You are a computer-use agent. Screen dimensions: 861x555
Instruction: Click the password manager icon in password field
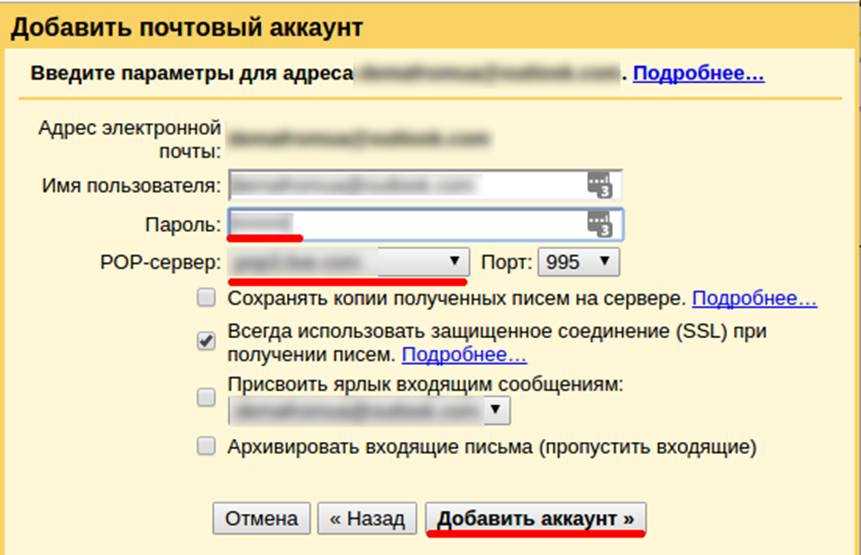[598, 224]
